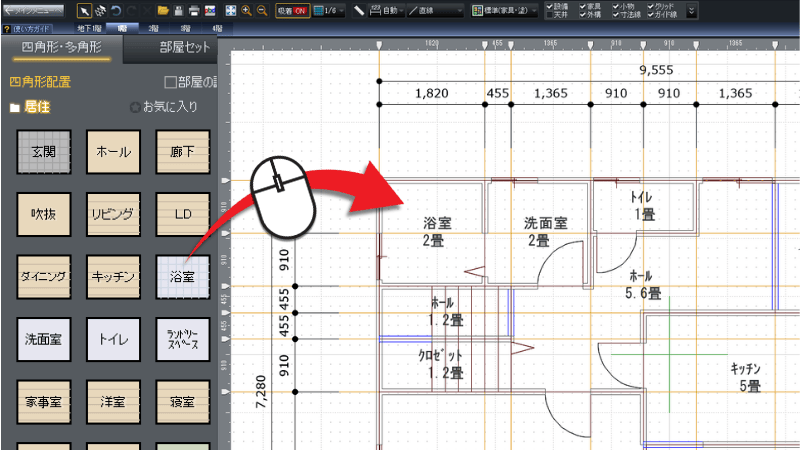
Task: Click the zoom in magnifier
Action: click(x=247, y=10)
